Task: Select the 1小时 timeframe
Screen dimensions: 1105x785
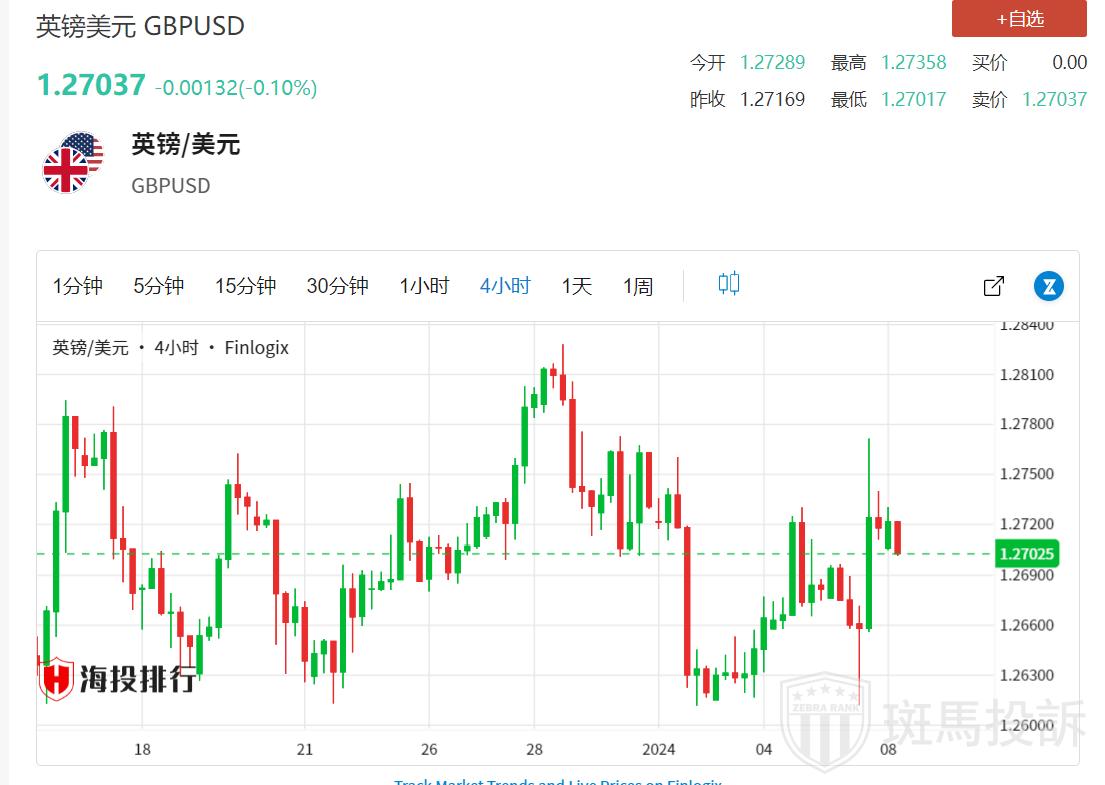Action: pyautogui.click(x=424, y=286)
